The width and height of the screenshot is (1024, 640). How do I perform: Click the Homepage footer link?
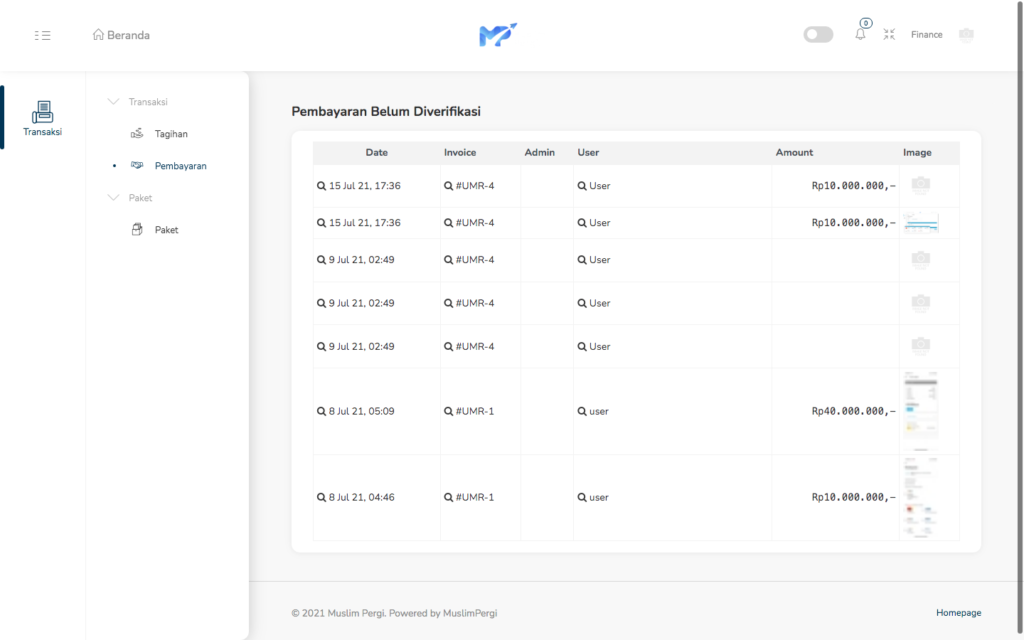point(958,613)
